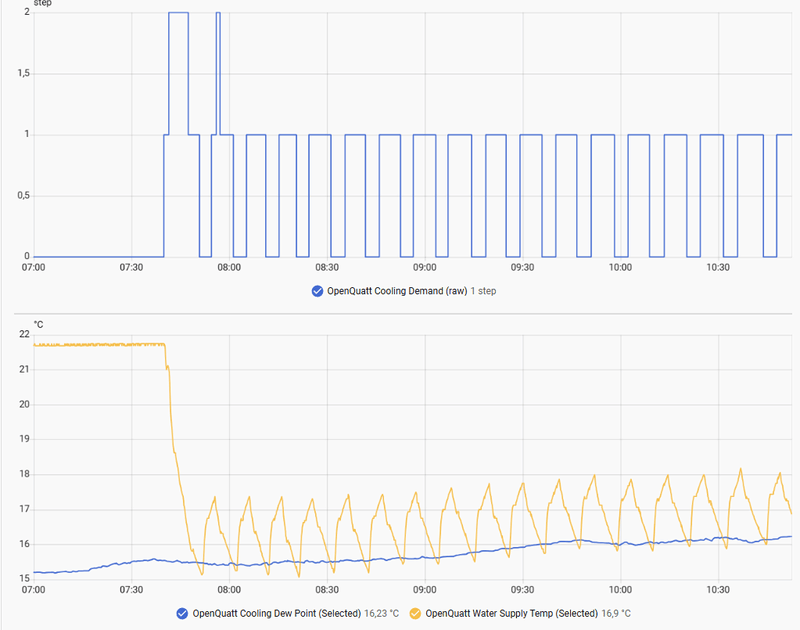Click the y-axis value 1,5 on the demand chart
The height and width of the screenshot is (630, 800).
[23, 73]
